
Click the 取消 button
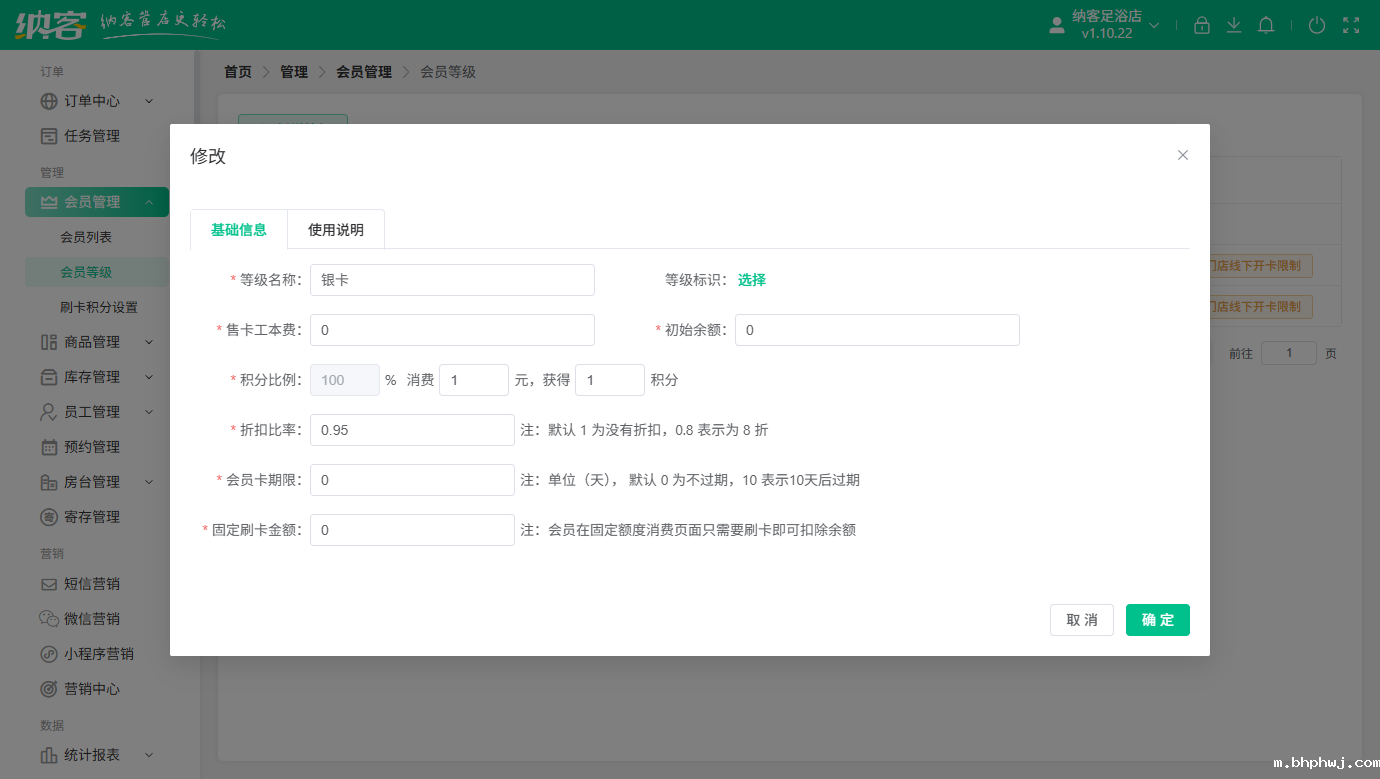point(1082,620)
